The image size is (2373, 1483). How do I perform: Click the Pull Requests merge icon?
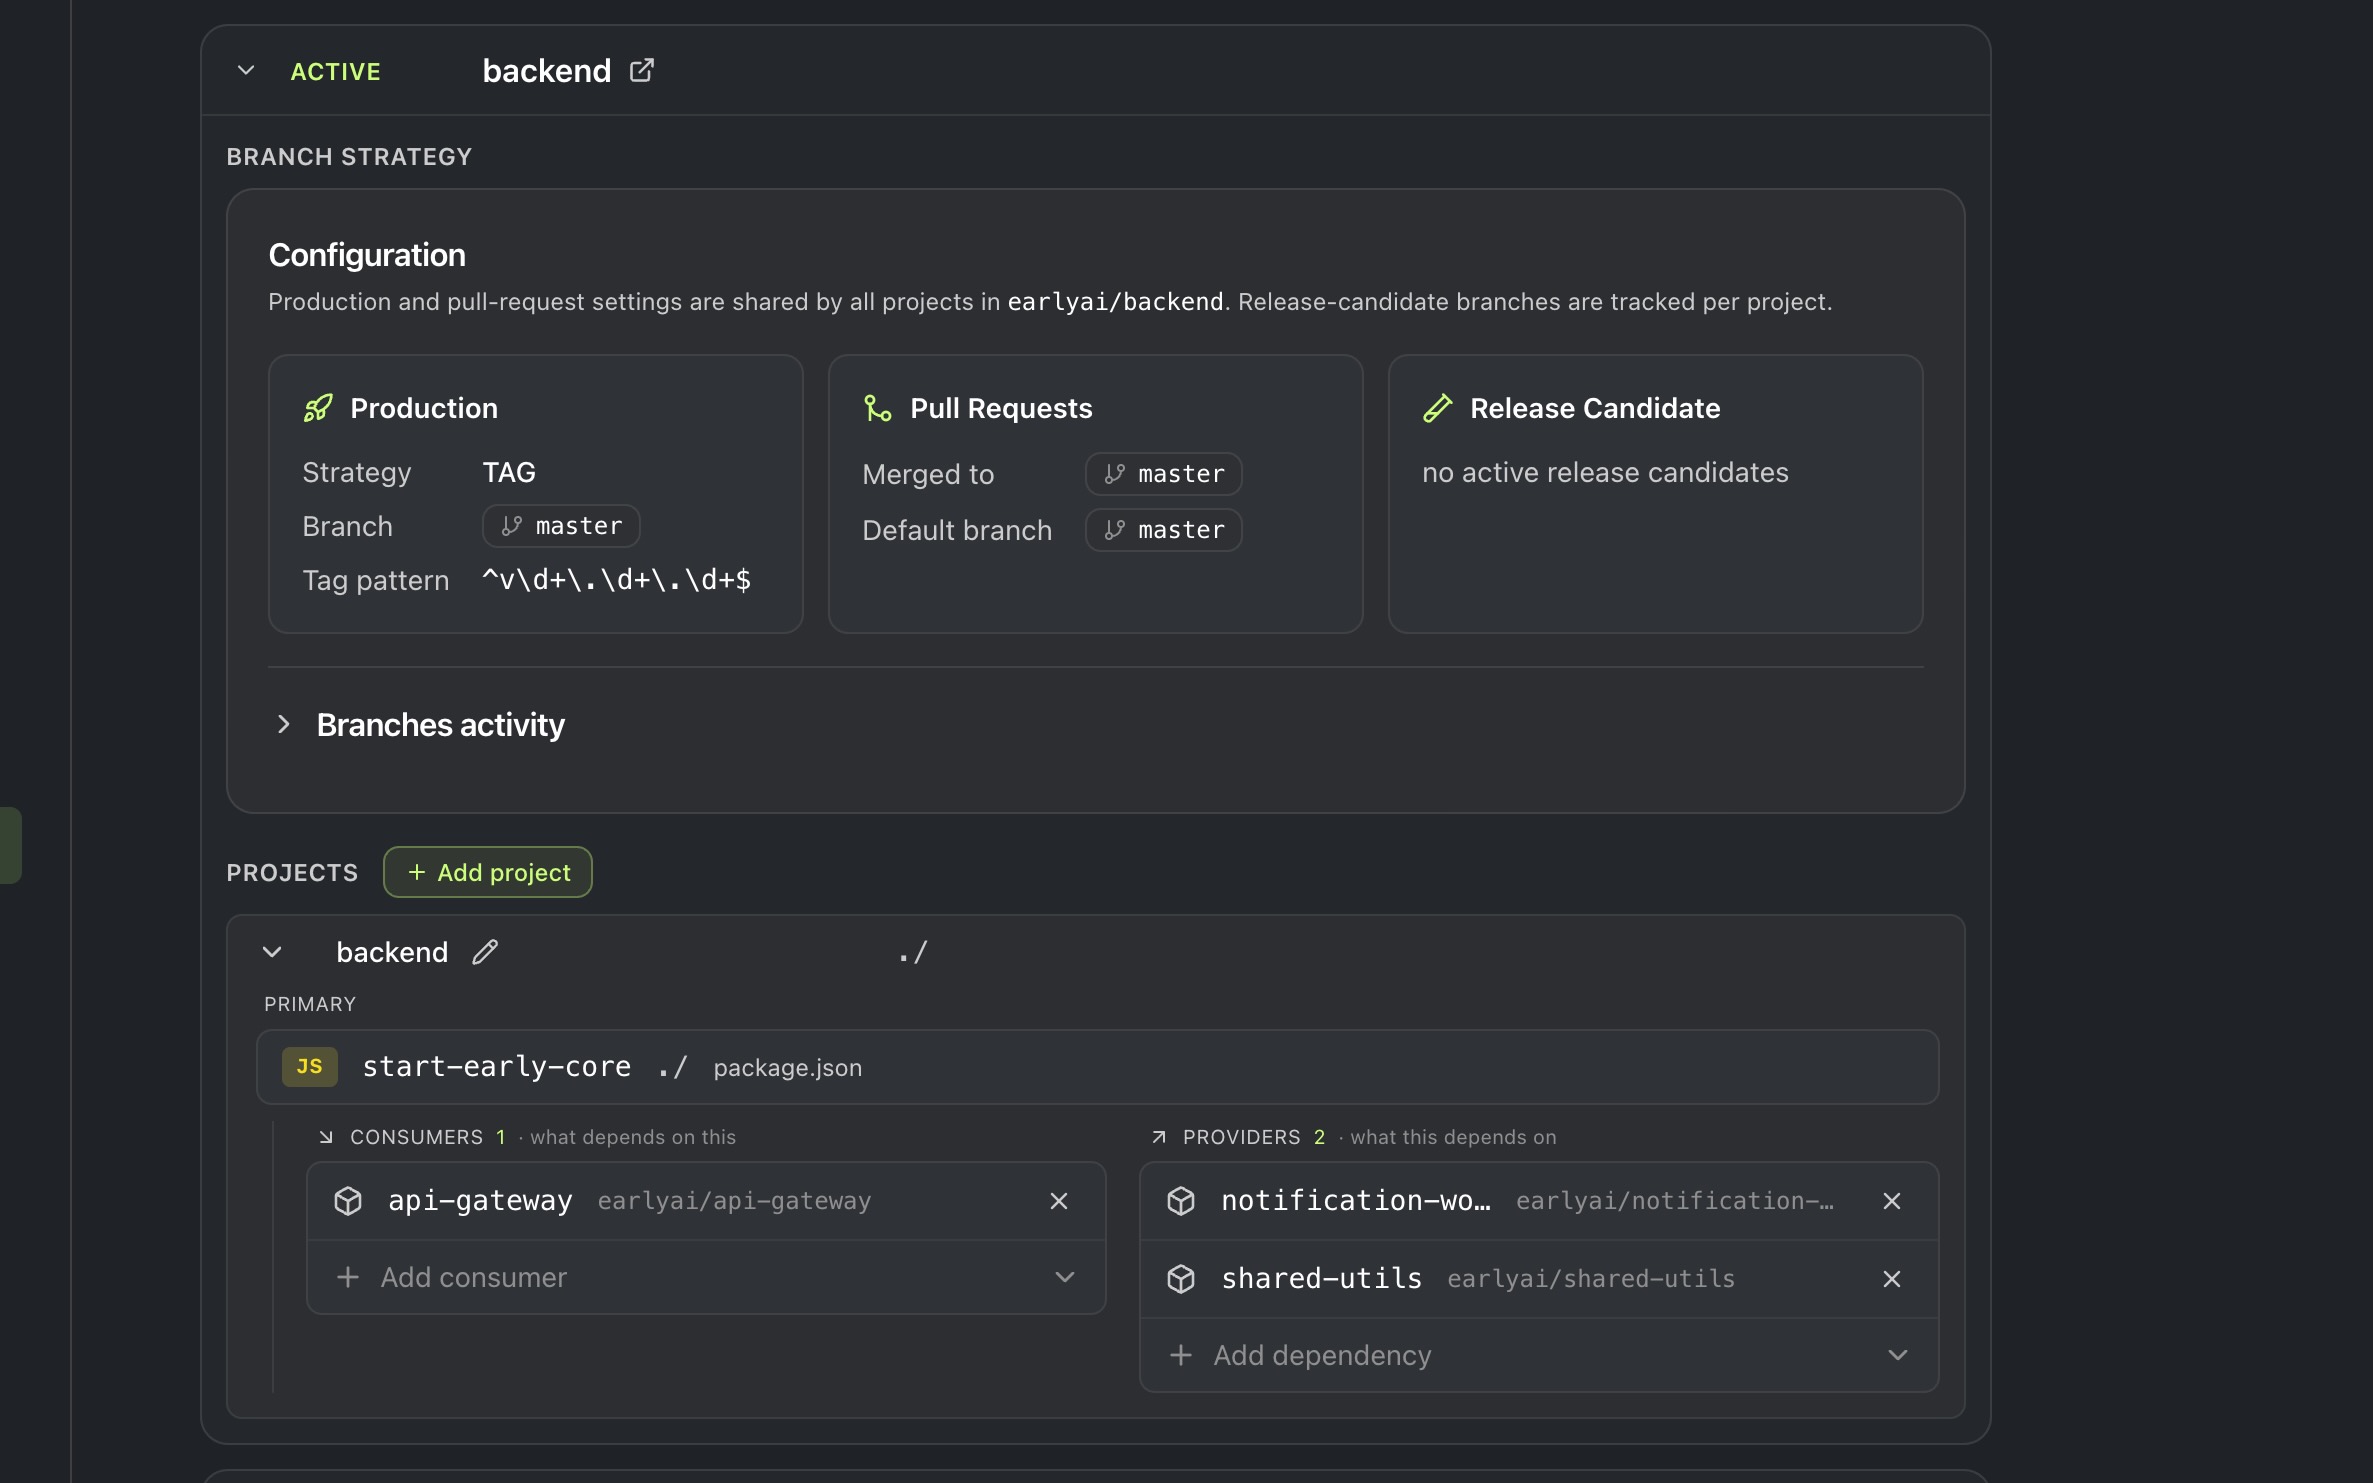tap(878, 408)
